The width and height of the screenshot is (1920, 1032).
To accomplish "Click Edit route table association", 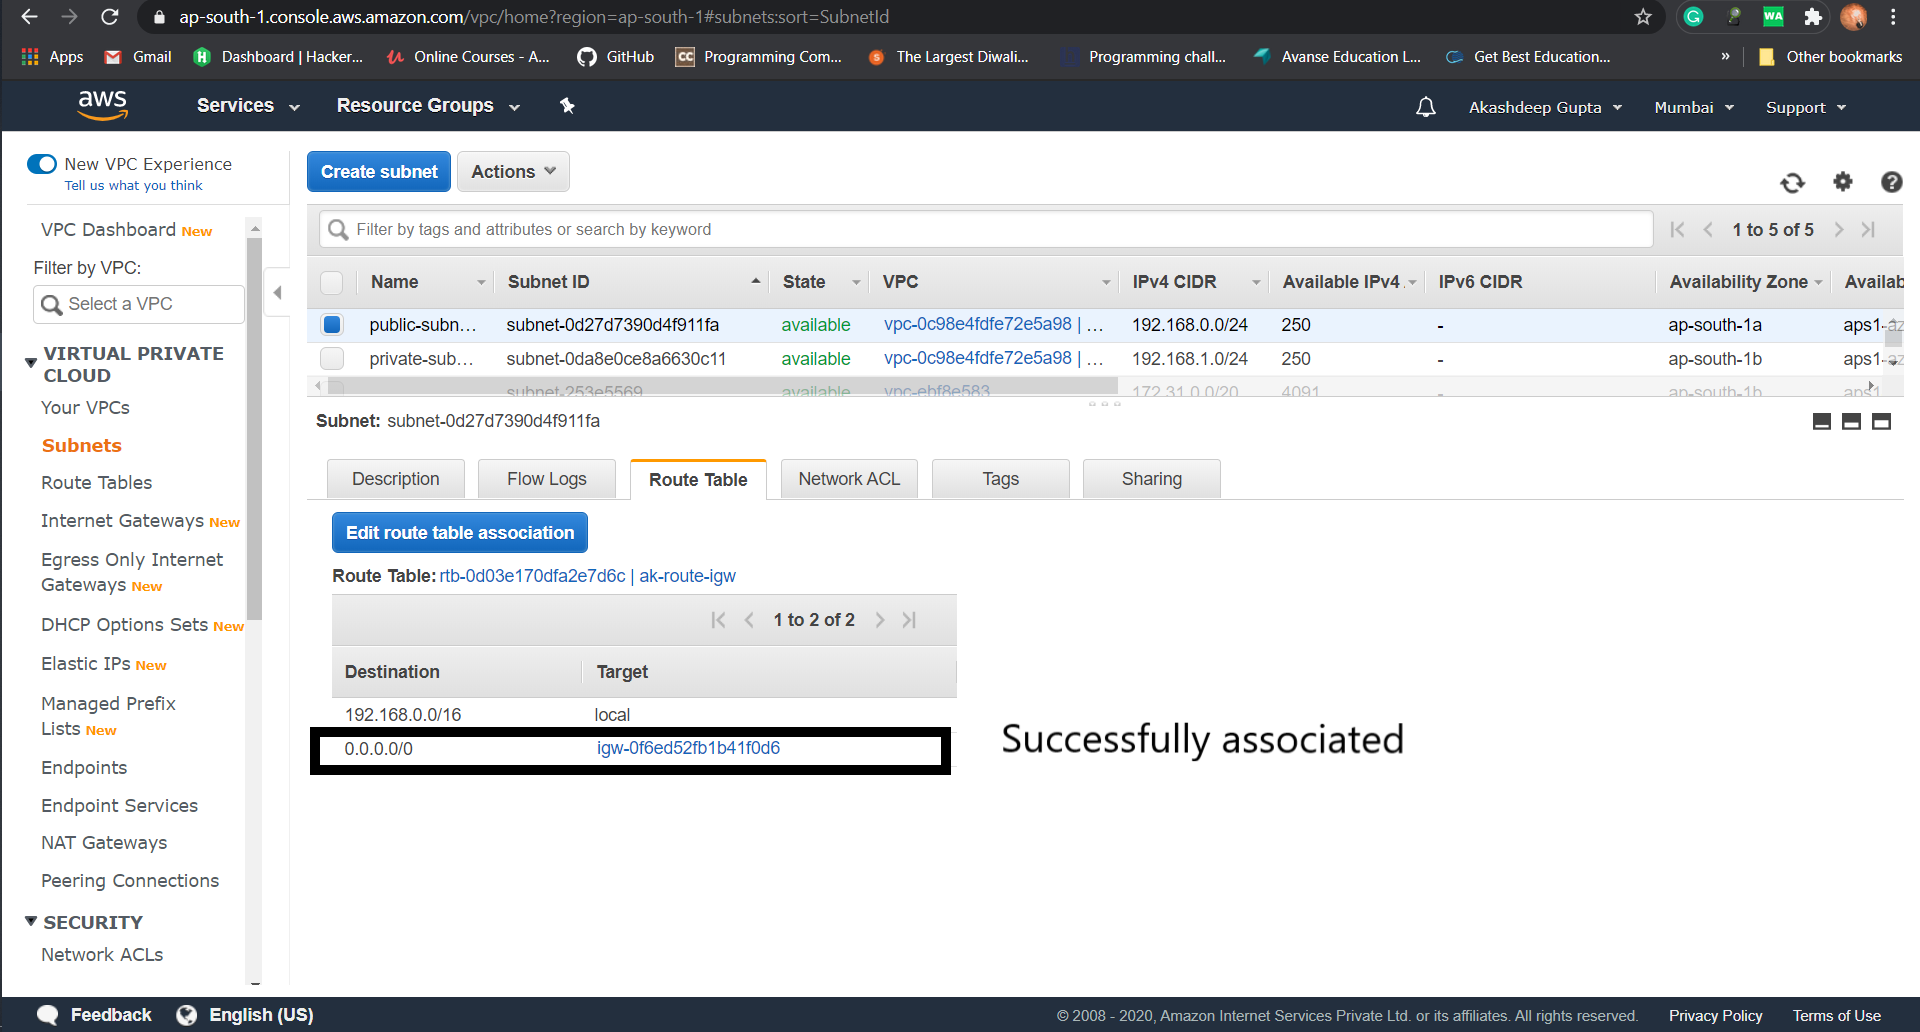I will click(459, 532).
